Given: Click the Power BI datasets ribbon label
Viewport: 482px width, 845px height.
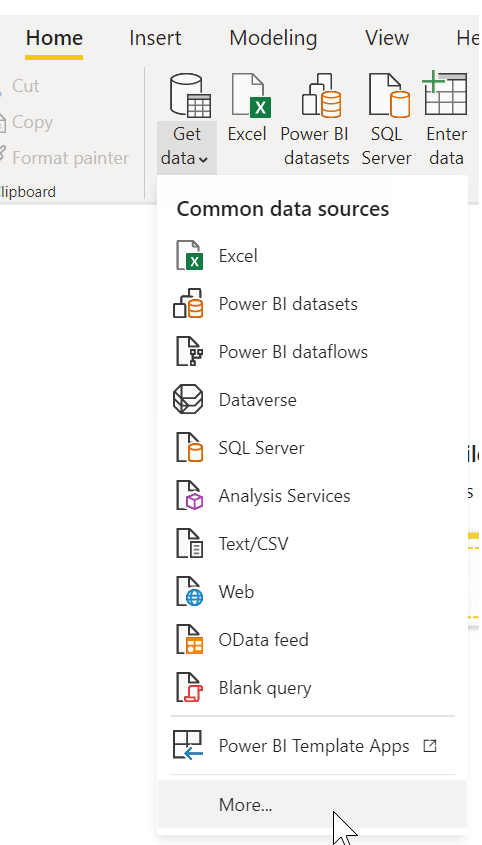Looking at the screenshot, I should click(x=315, y=146).
